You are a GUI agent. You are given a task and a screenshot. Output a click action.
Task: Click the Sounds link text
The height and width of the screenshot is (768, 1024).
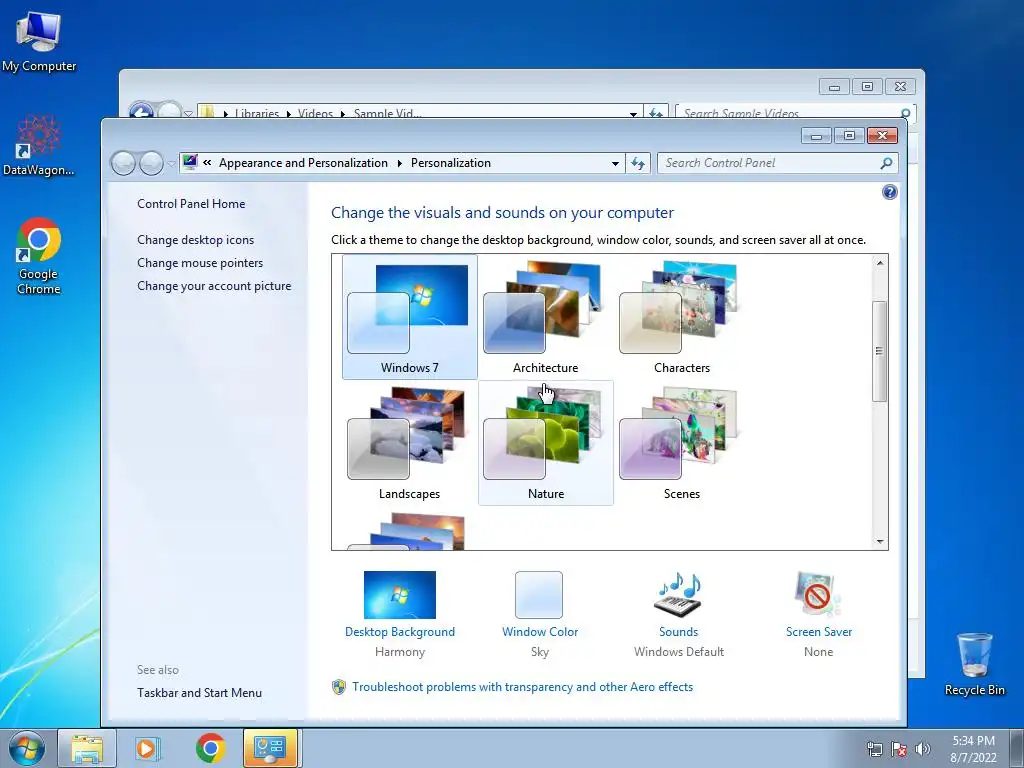[679, 632]
